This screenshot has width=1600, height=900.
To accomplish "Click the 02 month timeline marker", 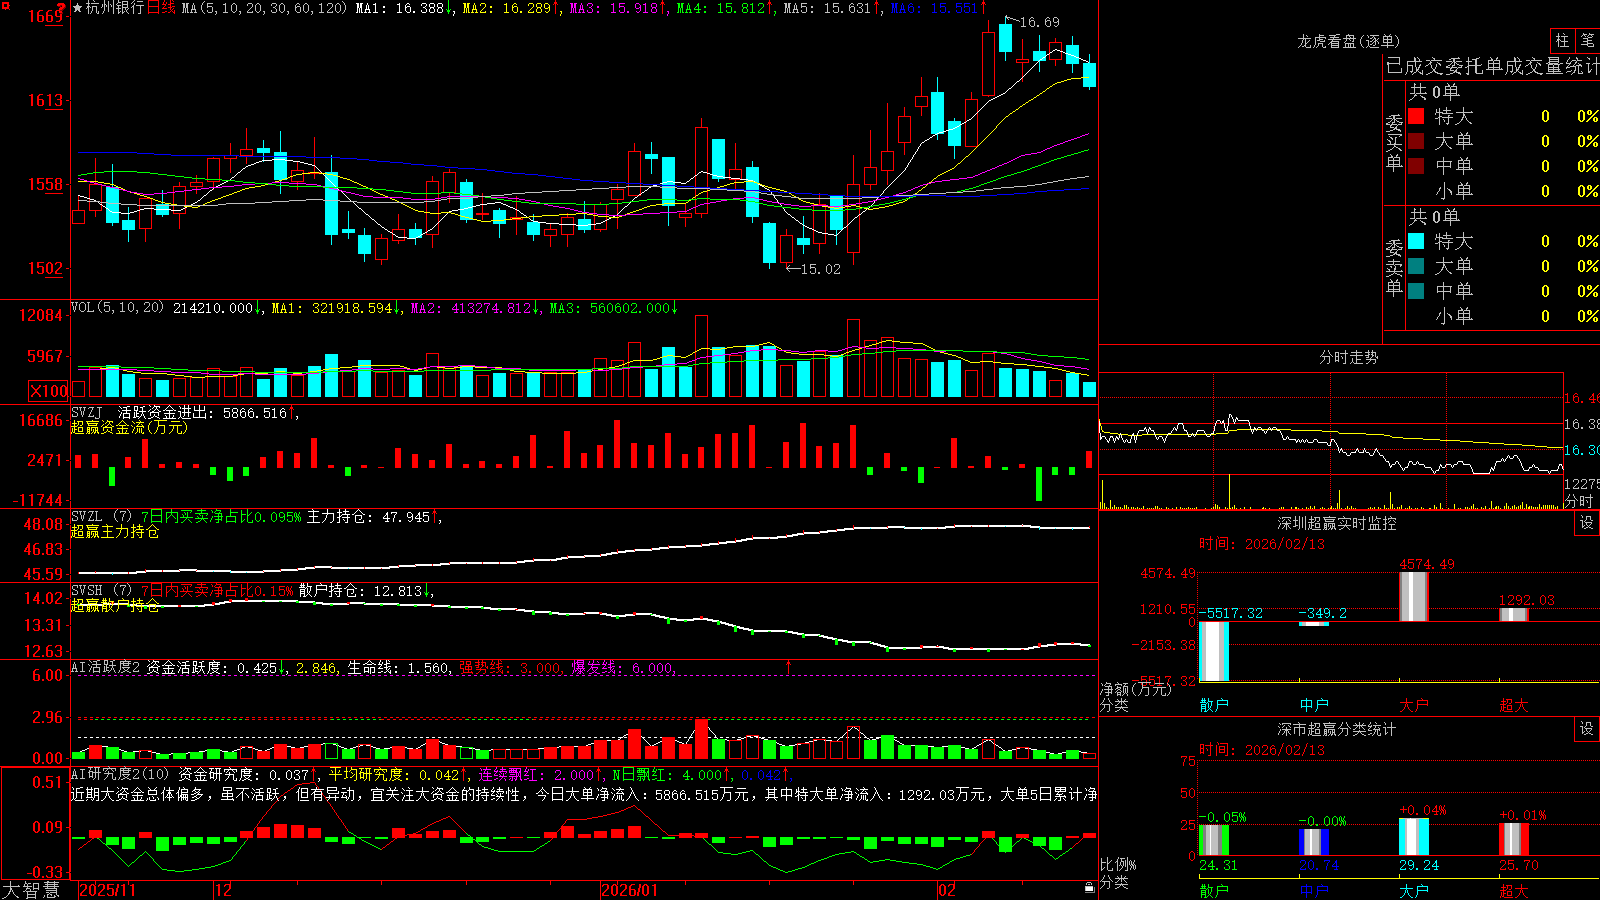I will pos(947,890).
